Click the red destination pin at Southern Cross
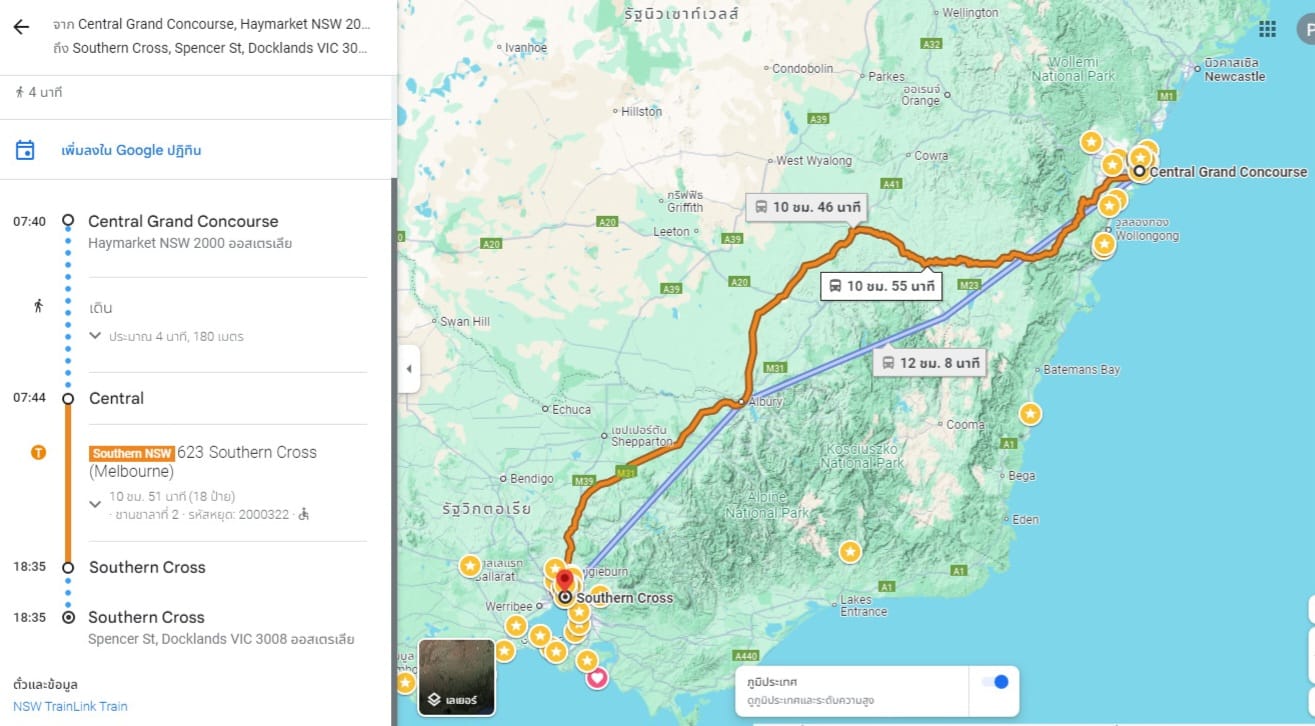This screenshot has width=1315, height=726. point(565,581)
